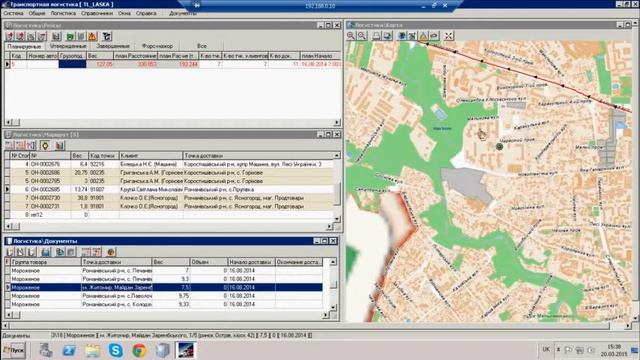Click the warning triangle icon on the map toolbar
The image size is (640, 360).
423,36
